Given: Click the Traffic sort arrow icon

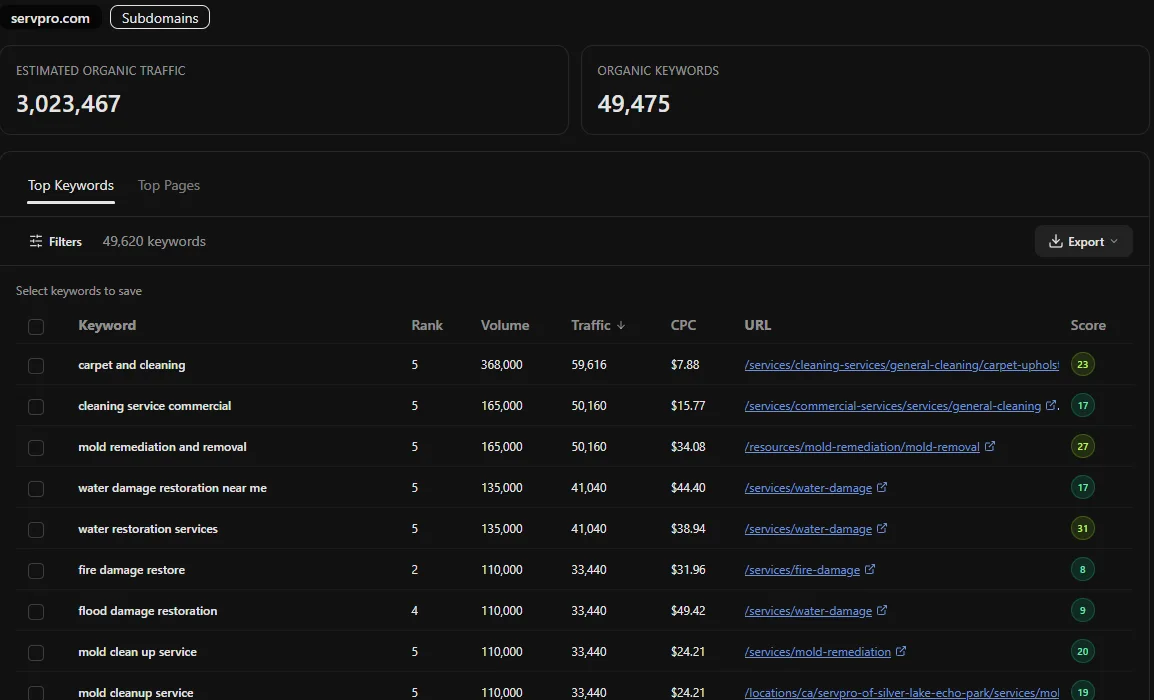Looking at the screenshot, I should point(621,325).
